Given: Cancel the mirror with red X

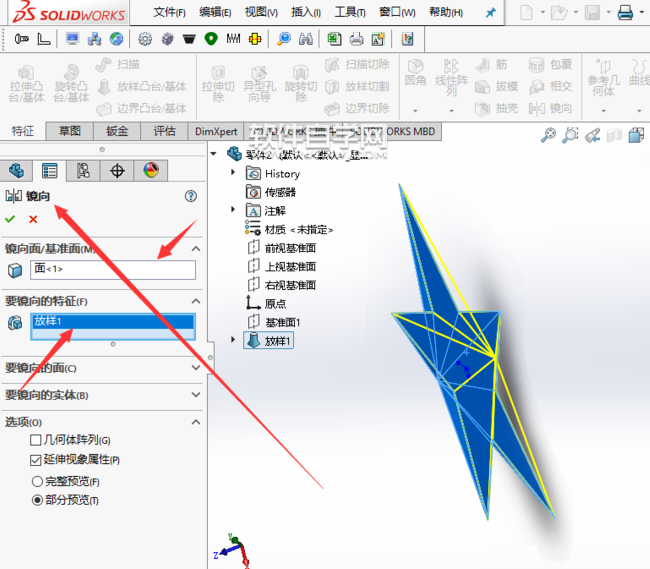Looking at the screenshot, I should click(x=33, y=219).
